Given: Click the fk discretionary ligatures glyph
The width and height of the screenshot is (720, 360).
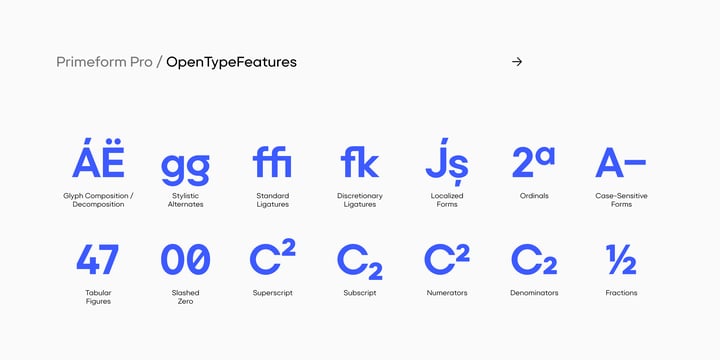Looking at the screenshot, I should pos(360,162).
